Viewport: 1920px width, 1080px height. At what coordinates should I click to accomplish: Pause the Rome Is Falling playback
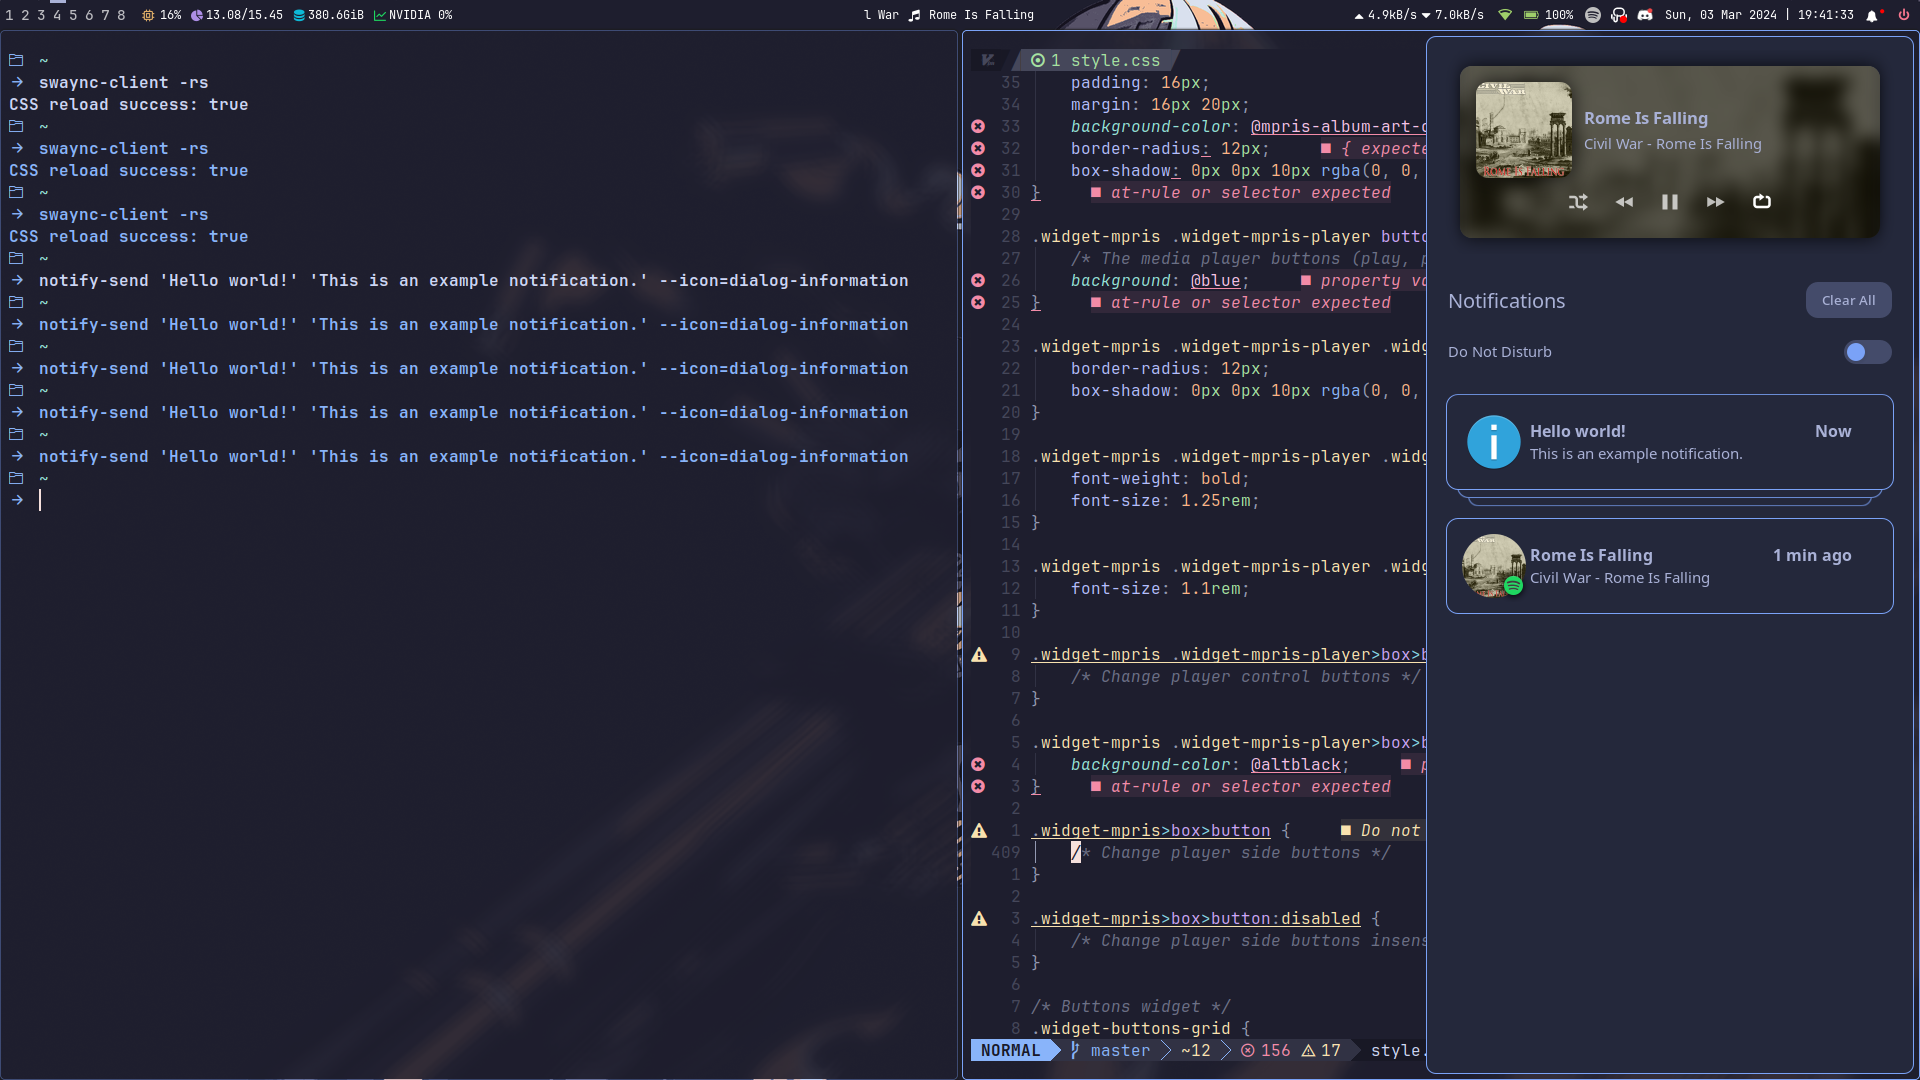1670,202
